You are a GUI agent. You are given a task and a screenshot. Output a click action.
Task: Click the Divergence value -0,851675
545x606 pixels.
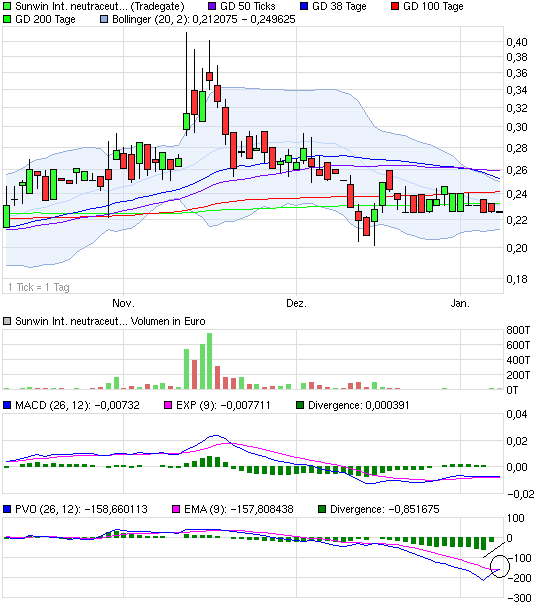[x=414, y=509]
